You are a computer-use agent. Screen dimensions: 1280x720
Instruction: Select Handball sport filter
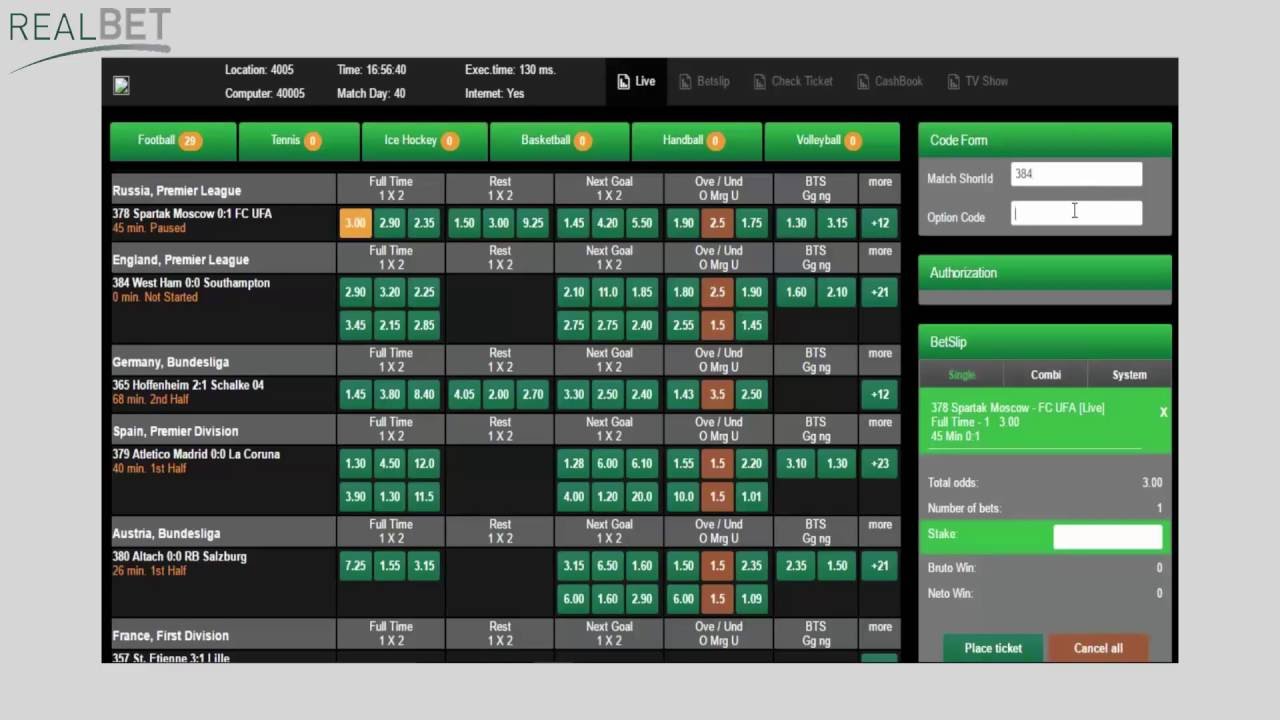click(696, 141)
